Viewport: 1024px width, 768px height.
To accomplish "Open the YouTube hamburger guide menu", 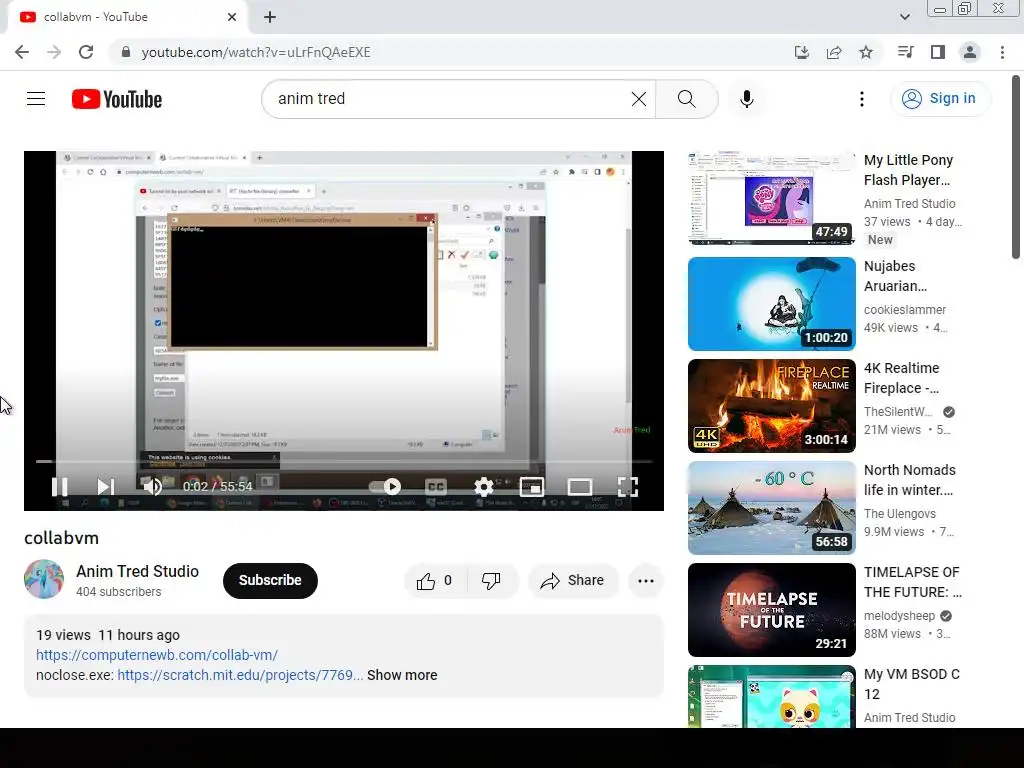I will click(x=36, y=99).
